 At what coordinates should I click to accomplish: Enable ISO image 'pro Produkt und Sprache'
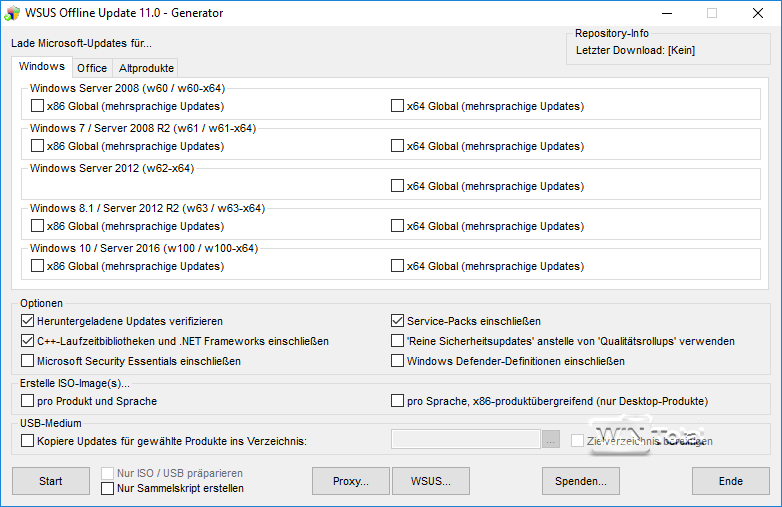coord(27,401)
